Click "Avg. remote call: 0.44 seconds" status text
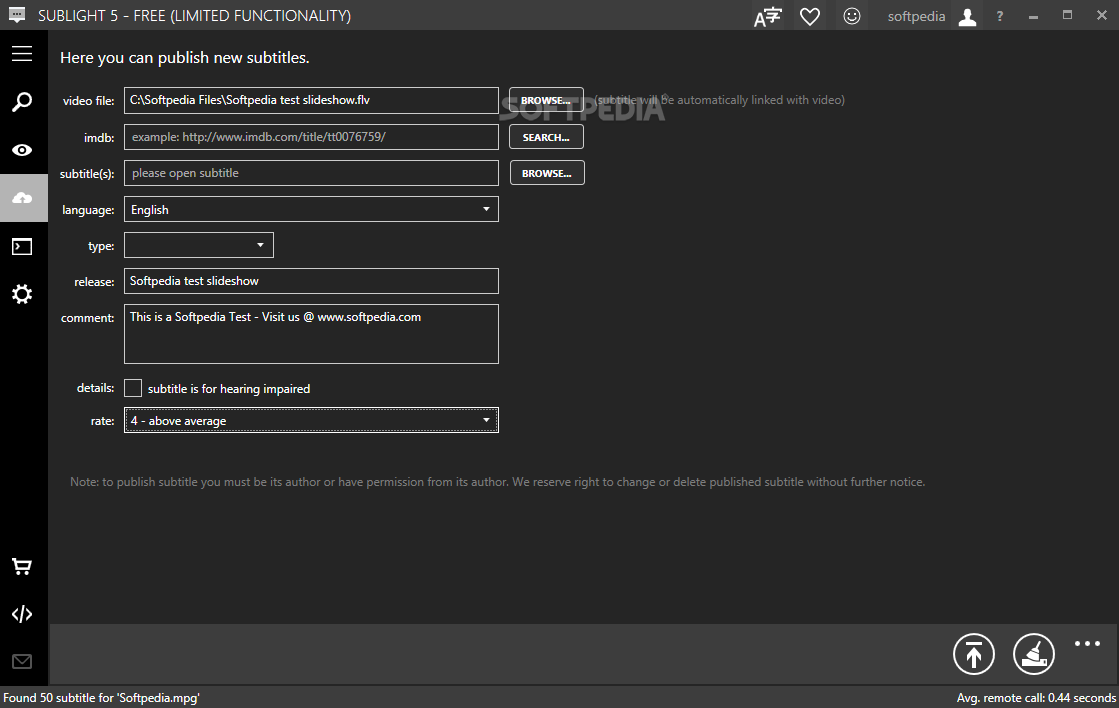This screenshot has height=708, width=1119. click(x=1036, y=698)
